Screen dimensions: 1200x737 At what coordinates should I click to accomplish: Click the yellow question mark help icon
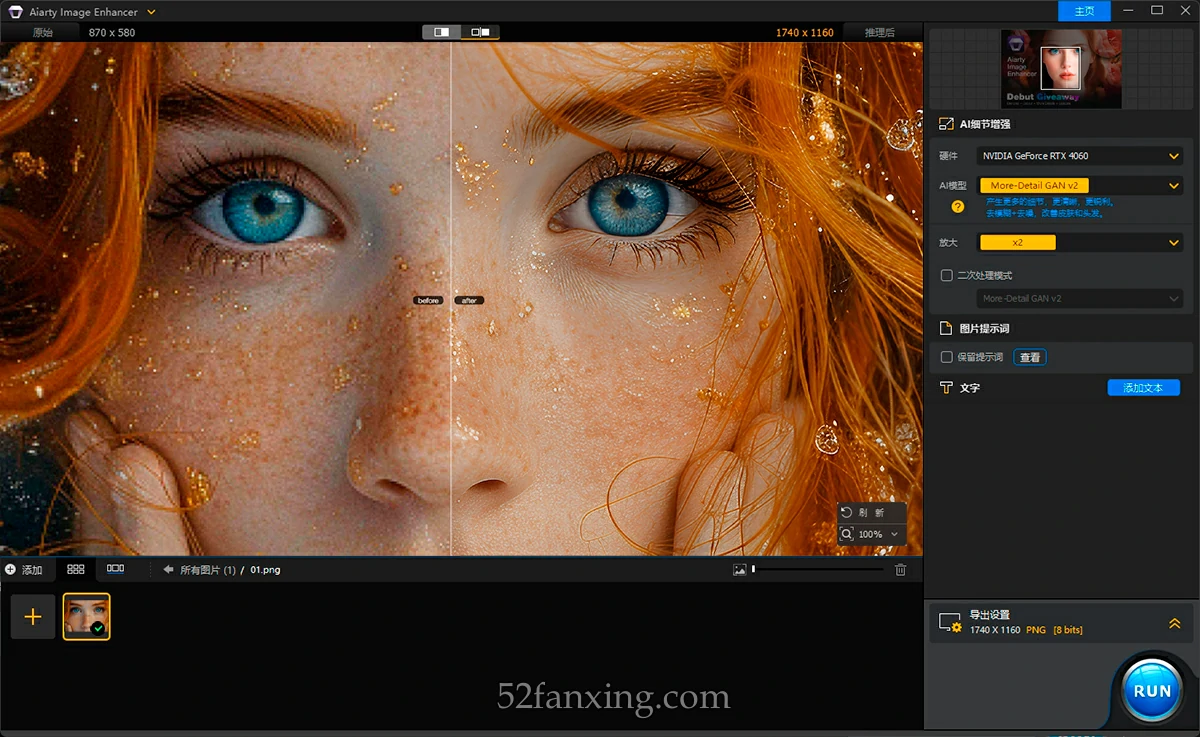pos(958,207)
